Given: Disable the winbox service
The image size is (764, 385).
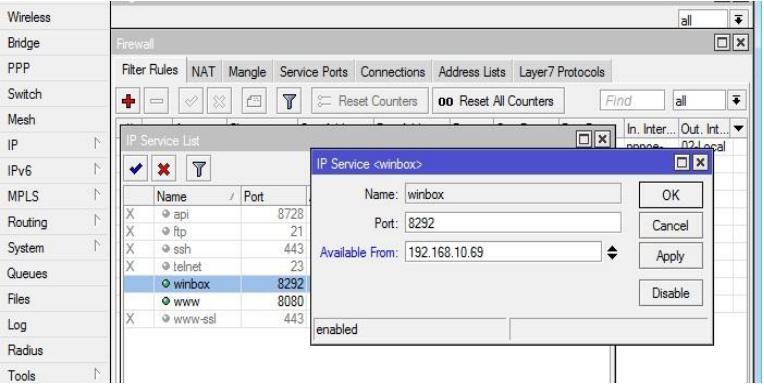Looking at the screenshot, I should pyautogui.click(x=671, y=293).
